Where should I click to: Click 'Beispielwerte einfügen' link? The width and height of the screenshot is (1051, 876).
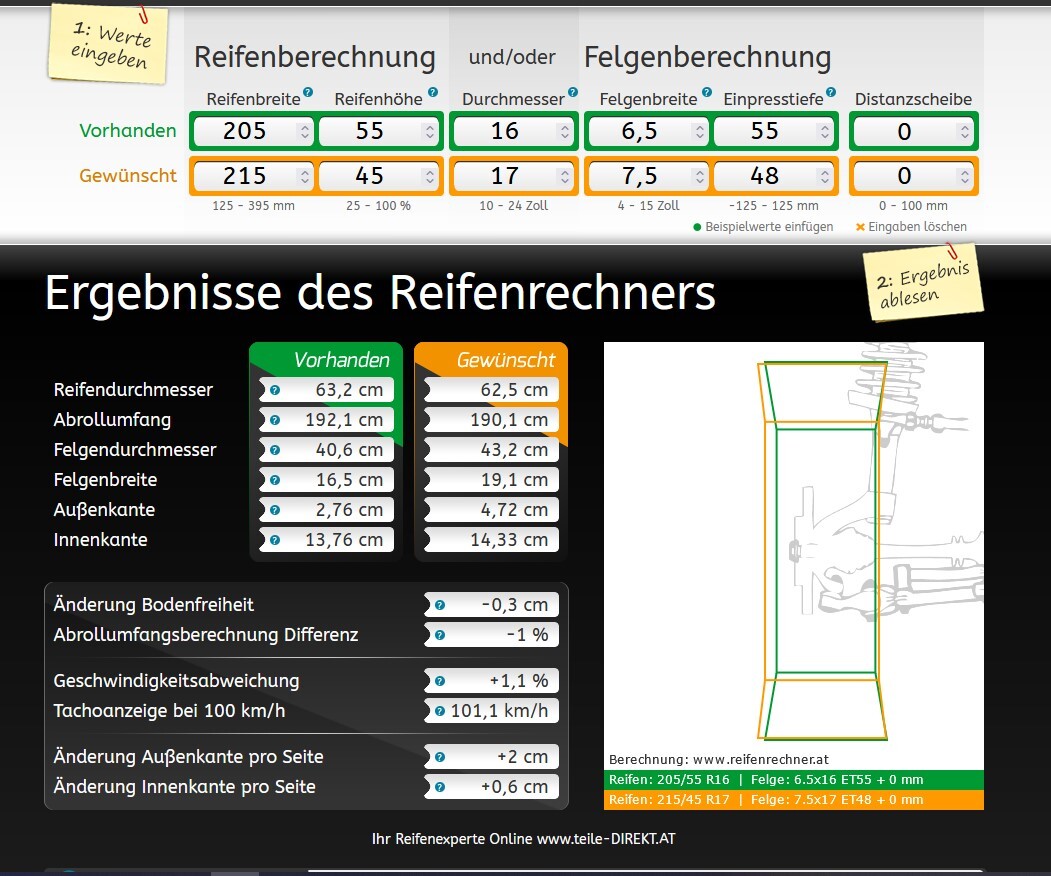coord(768,227)
